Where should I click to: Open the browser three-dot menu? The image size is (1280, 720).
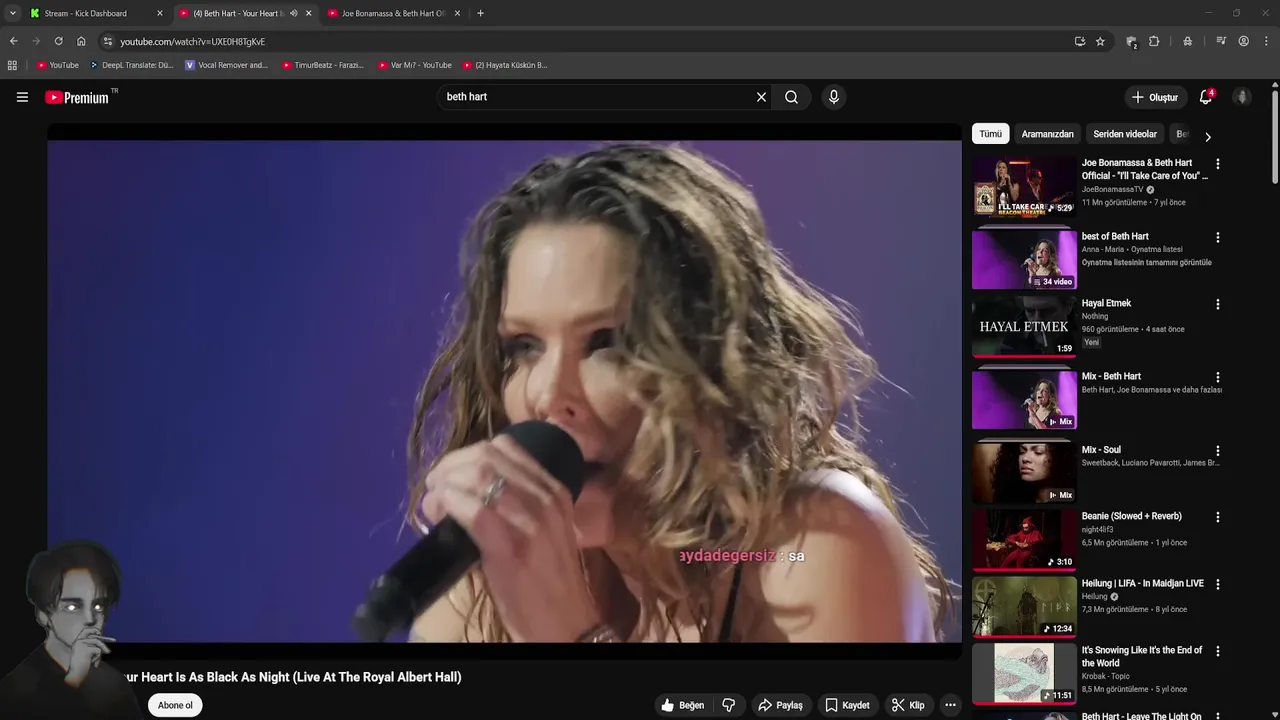pyautogui.click(x=1266, y=41)
